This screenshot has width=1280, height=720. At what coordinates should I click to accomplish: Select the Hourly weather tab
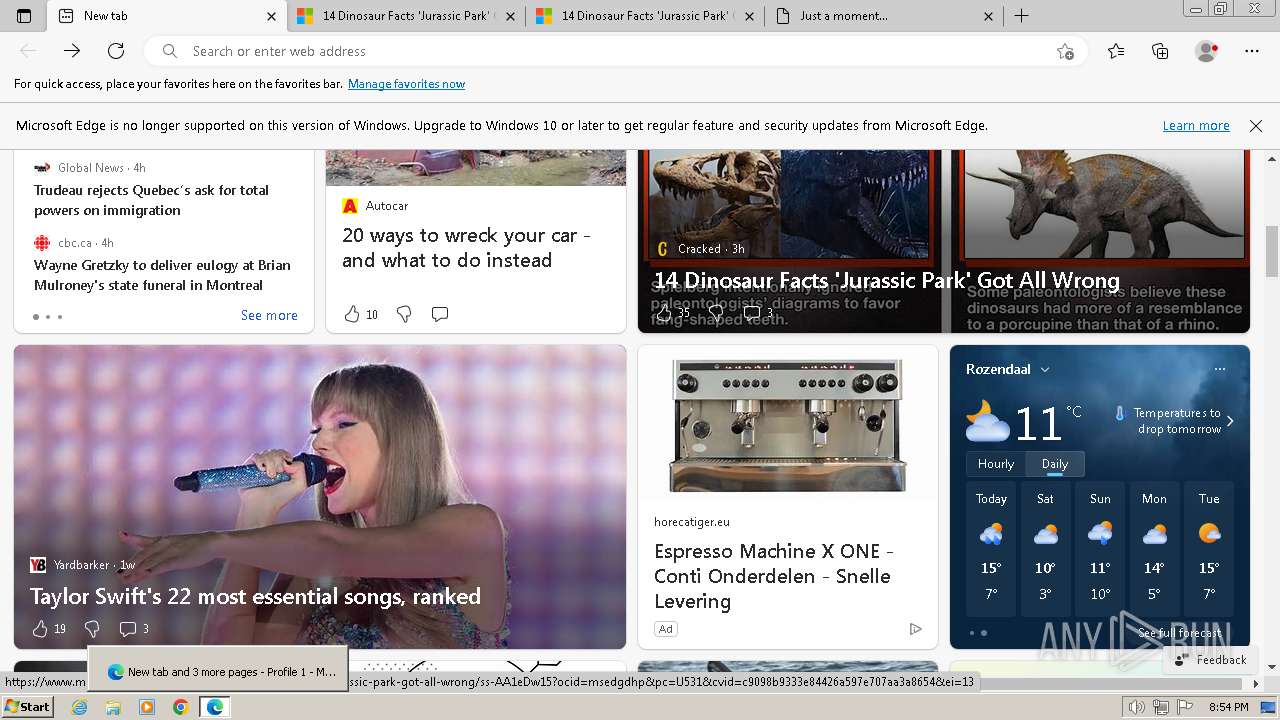coord(995,464)
